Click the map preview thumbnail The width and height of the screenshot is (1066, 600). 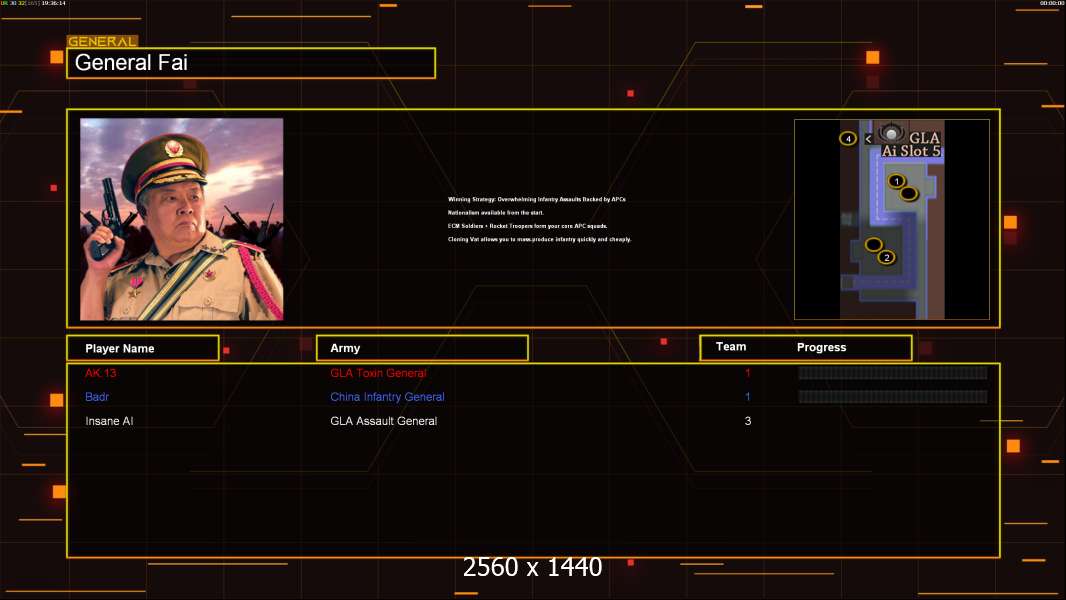pyautogui.click(x=892, y=219)
